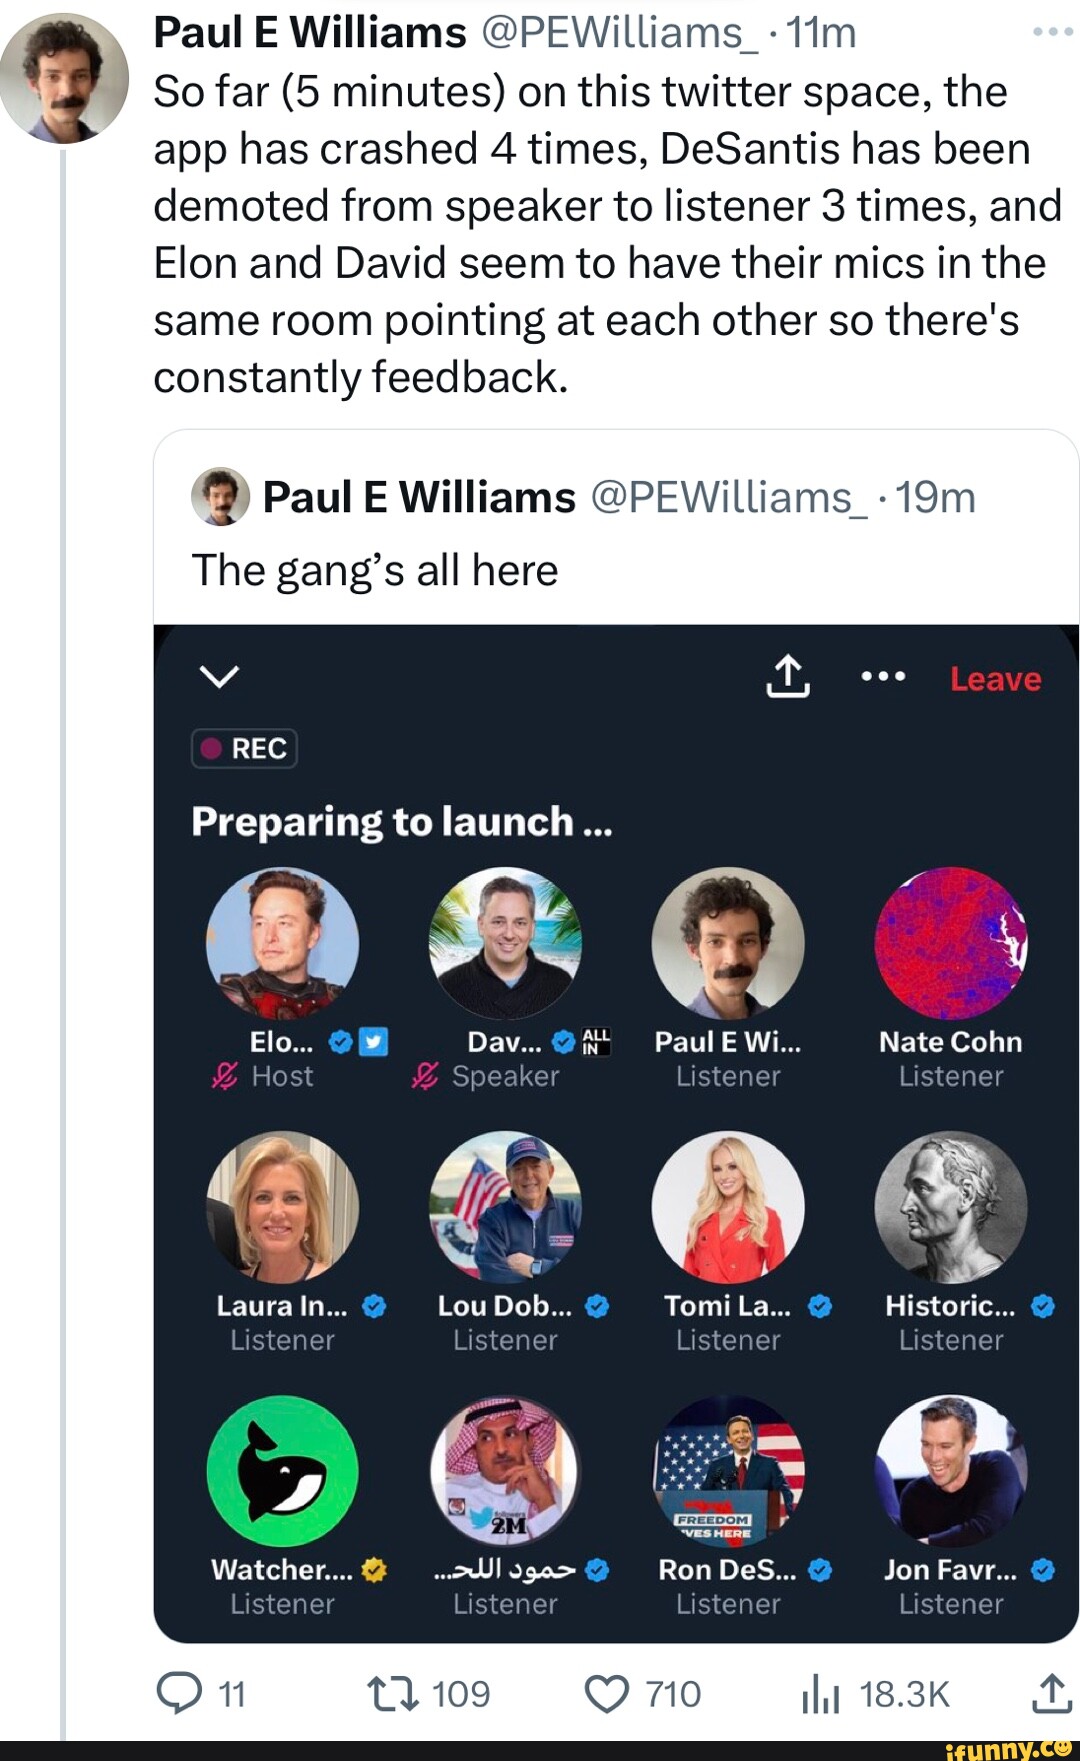Select Ron DeSantis listener avatar
This screenshot has width=1080, height=1761.
click(728, 1470)
